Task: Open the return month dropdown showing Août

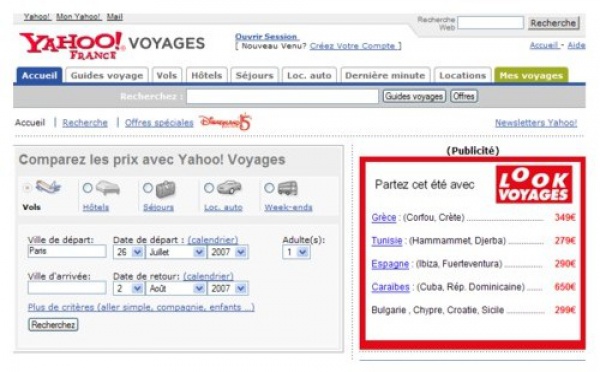Action: (176, 288)
